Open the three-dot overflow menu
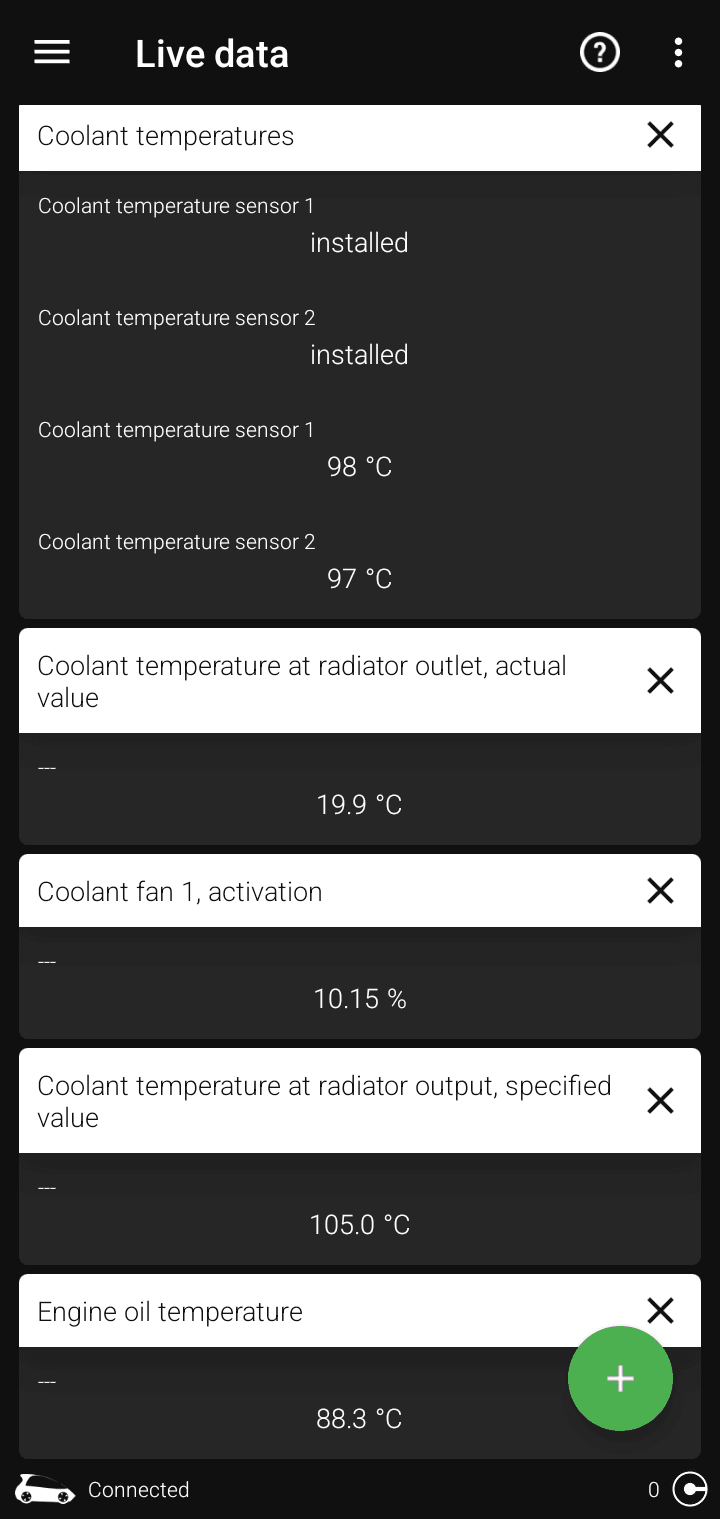This screenshot has height=1519, width=720. pos(678,53)
